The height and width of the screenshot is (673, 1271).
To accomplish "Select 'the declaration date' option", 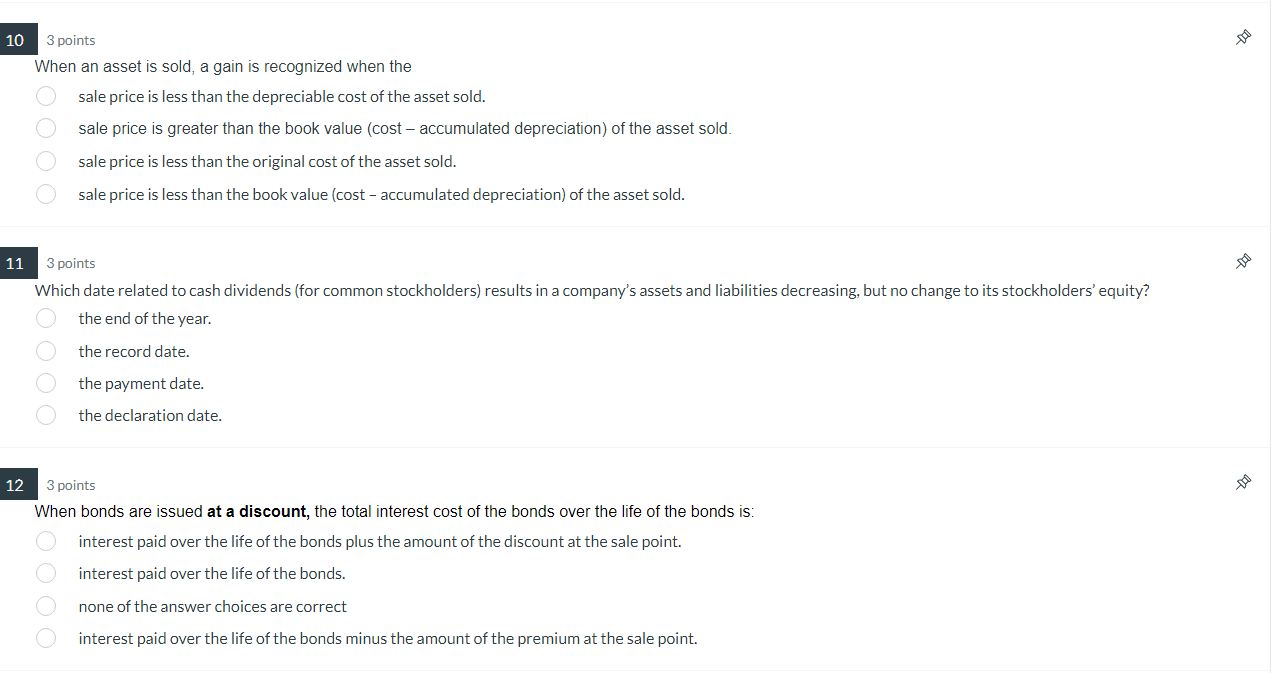I will tap(46, 415).
